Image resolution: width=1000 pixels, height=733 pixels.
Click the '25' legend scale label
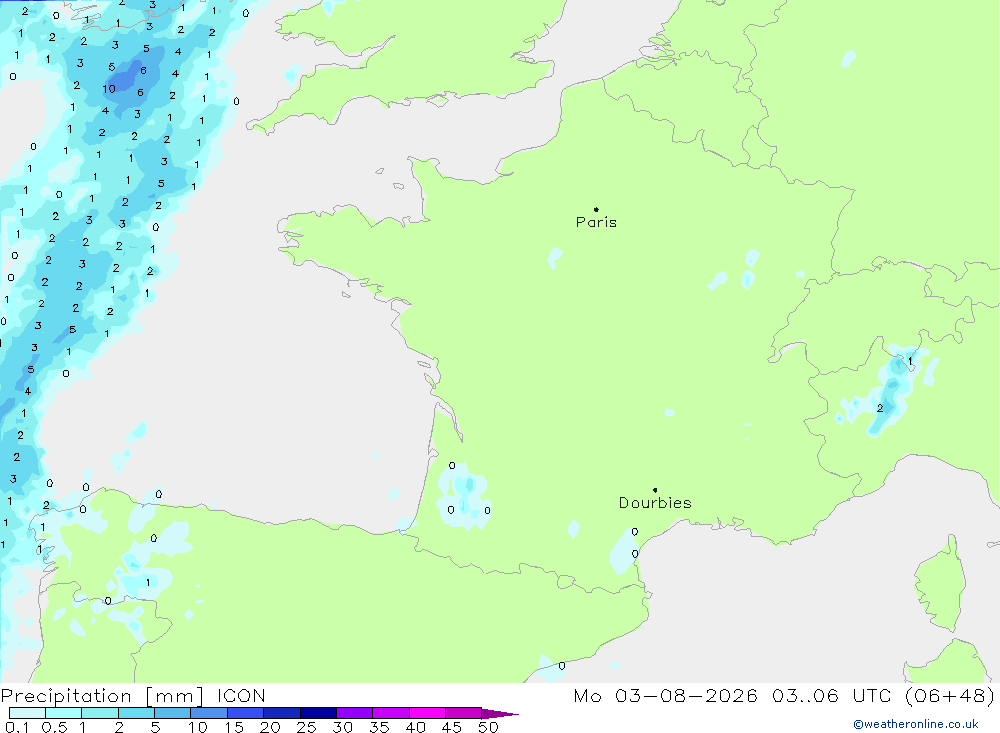[x=306, y=727]
